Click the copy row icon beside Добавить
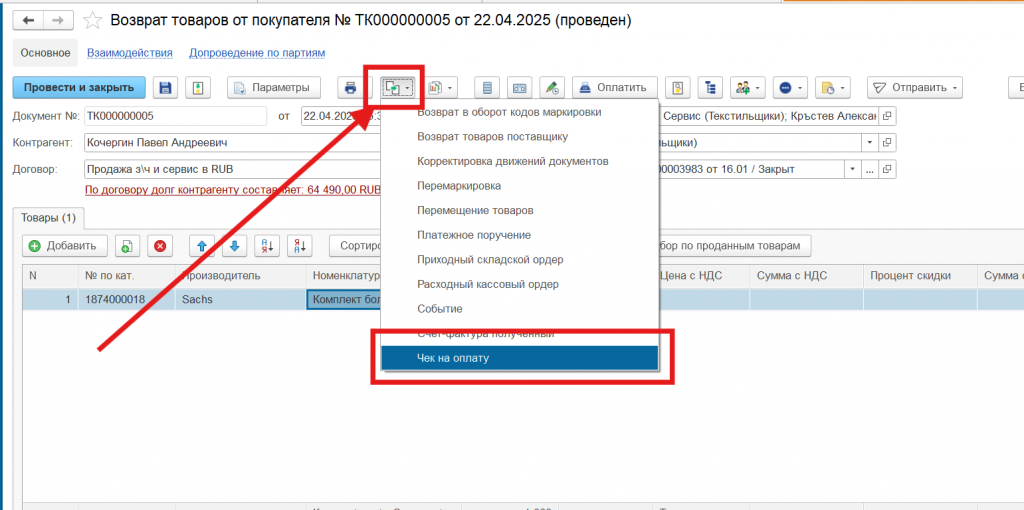The image size is (1024, 510). (x=127, y=245)
